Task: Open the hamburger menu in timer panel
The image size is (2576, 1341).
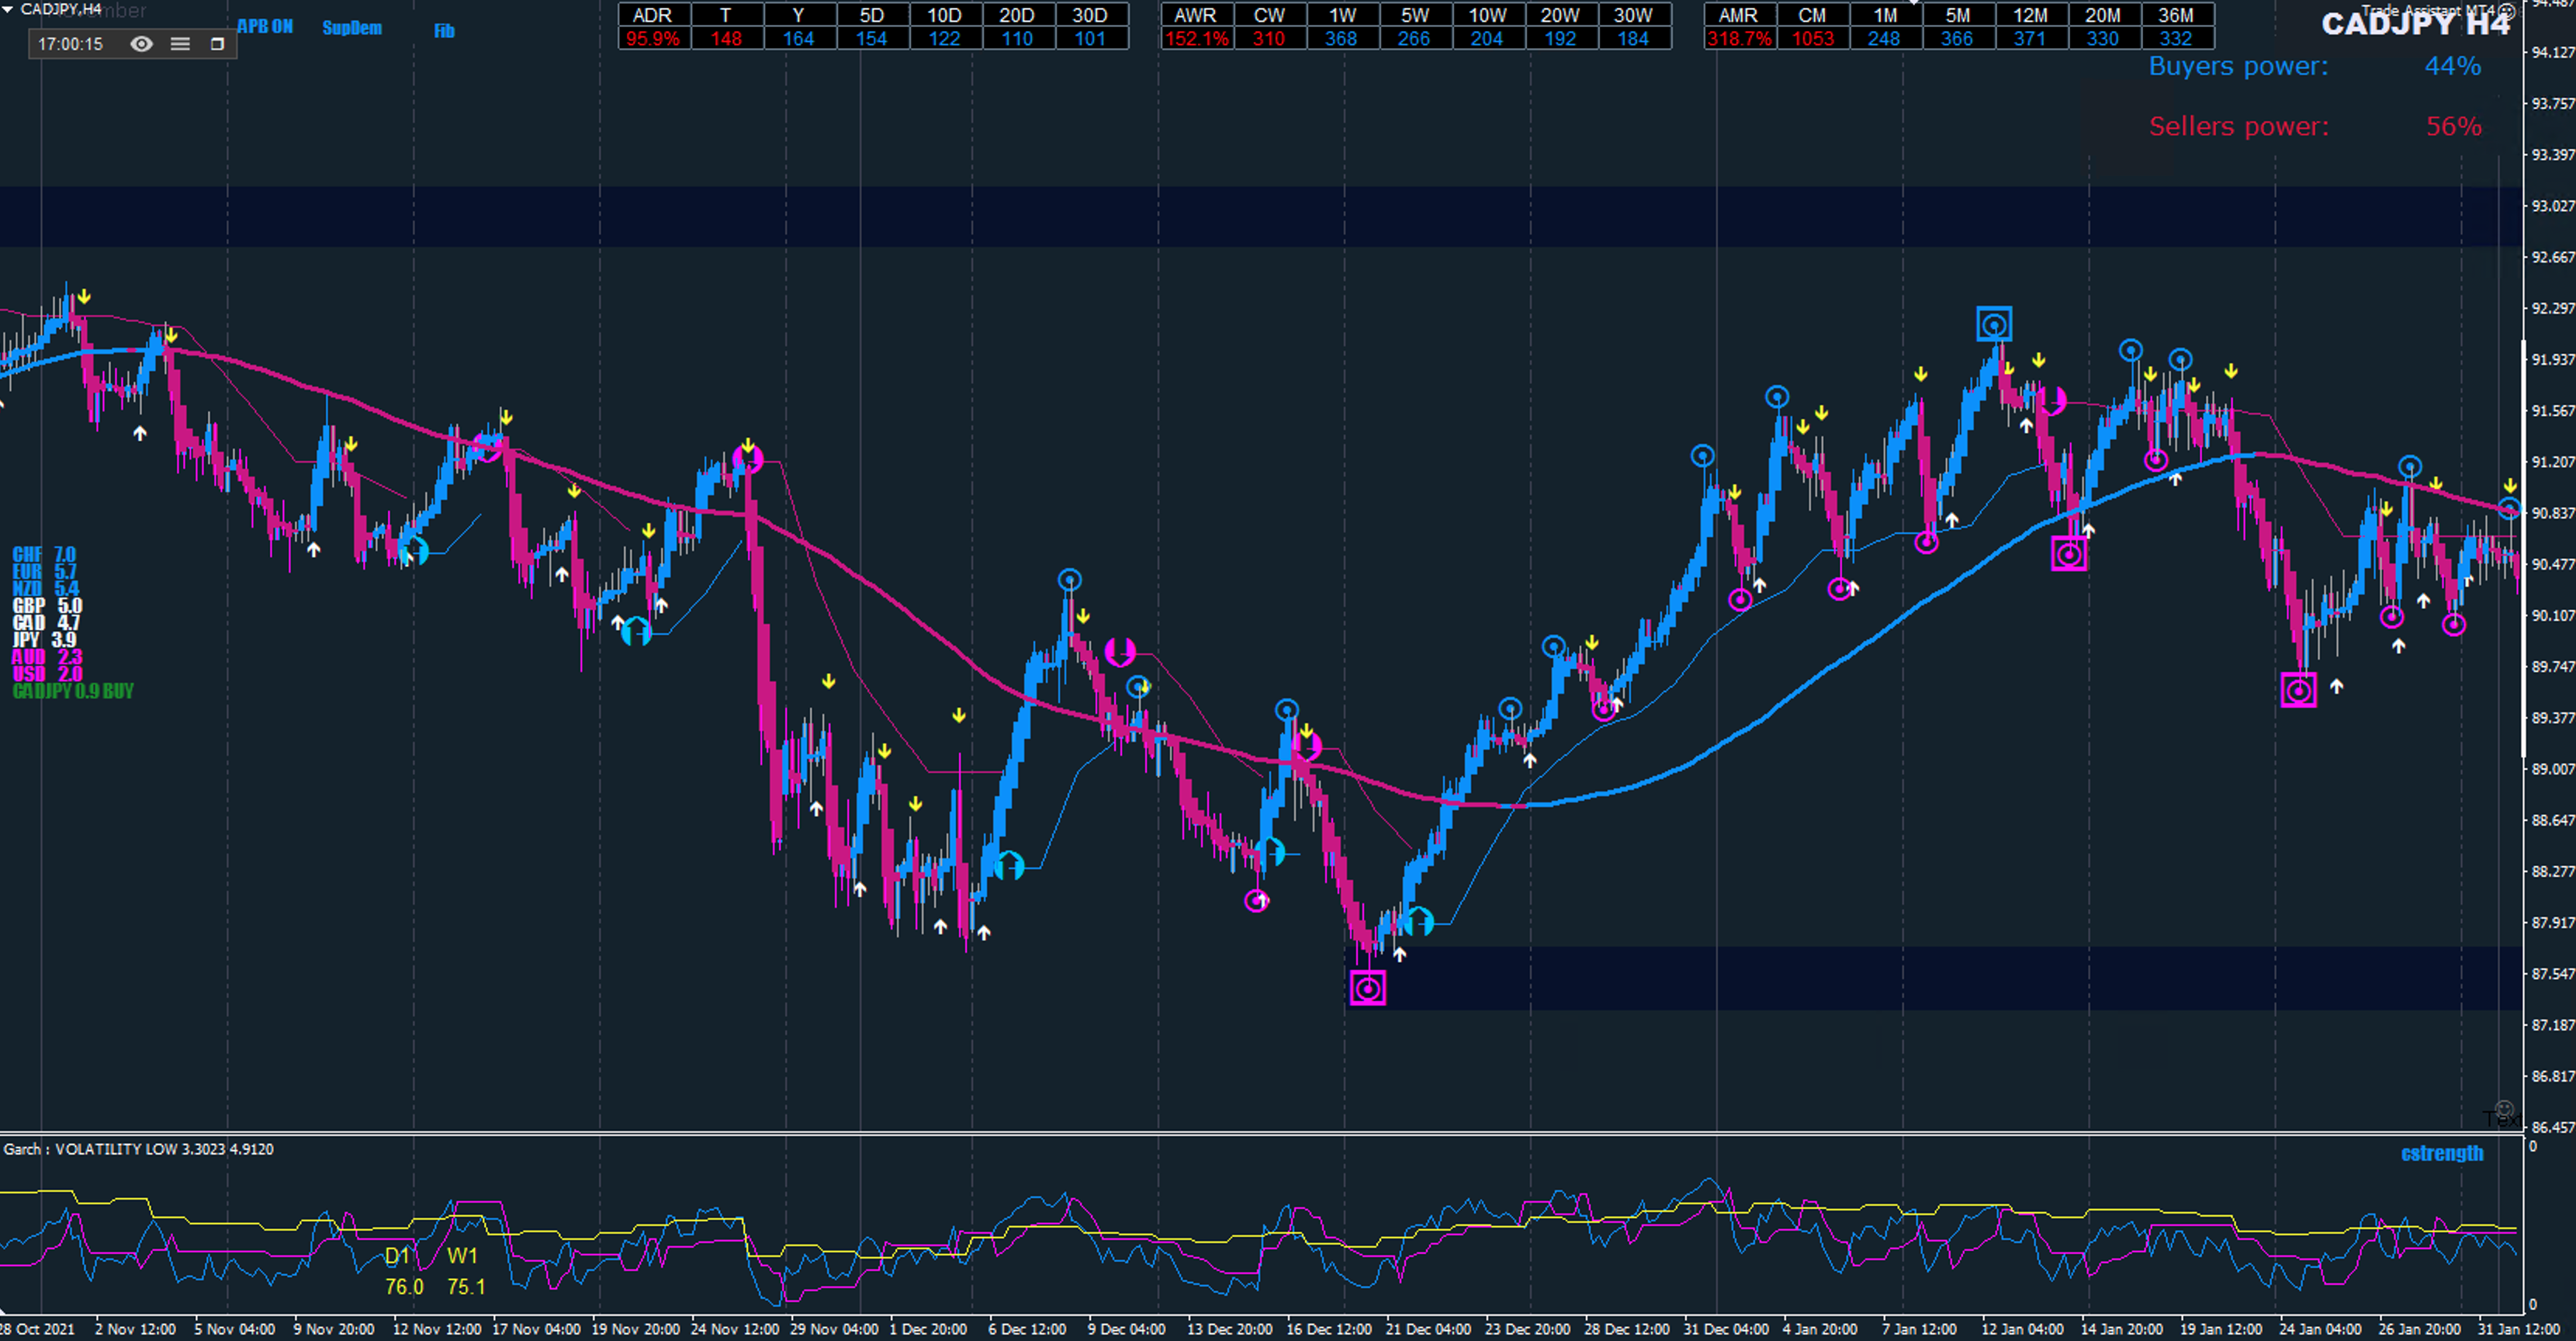Action: click(180, 44)
